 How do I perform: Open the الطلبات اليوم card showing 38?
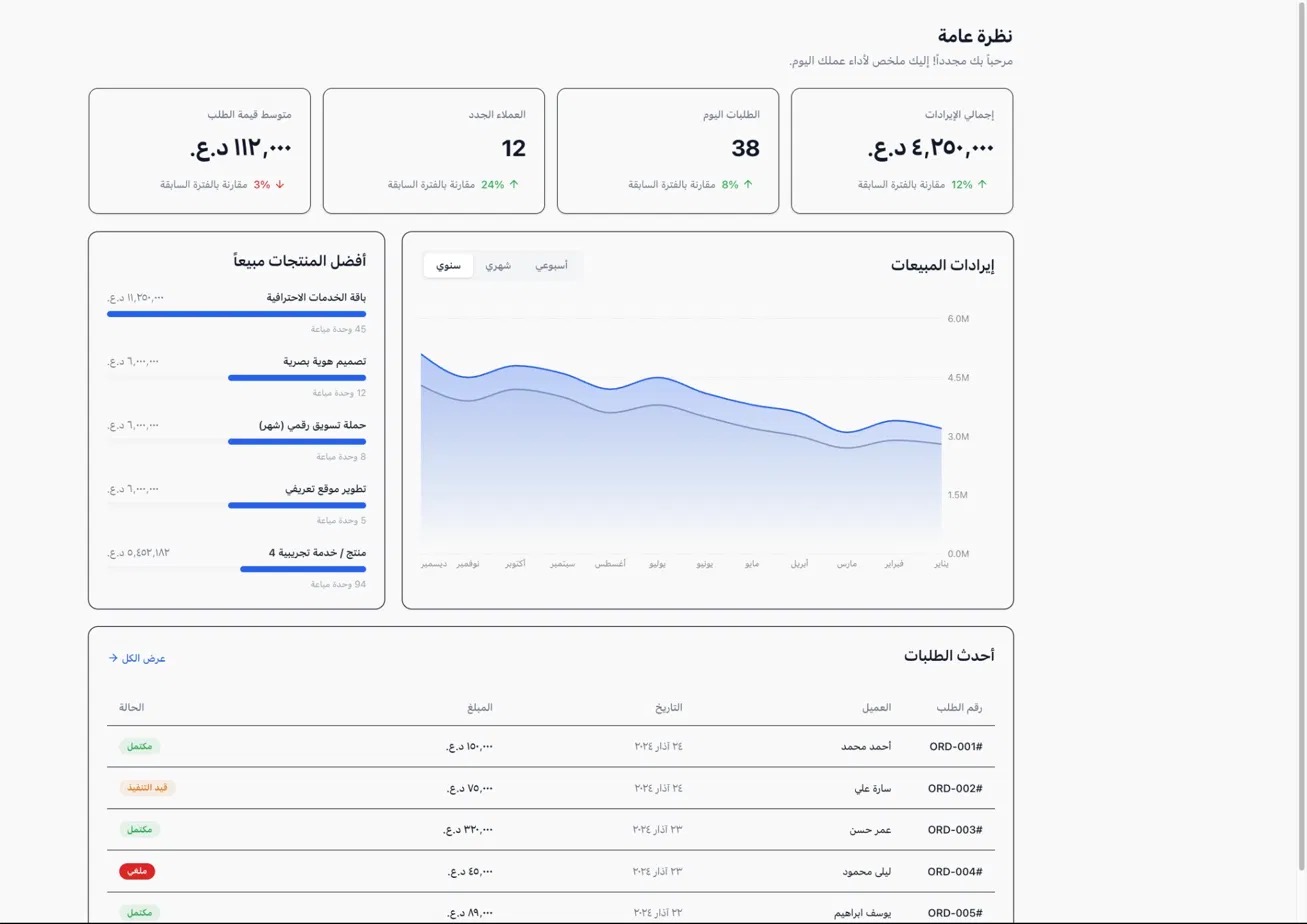tap(668, 151)
